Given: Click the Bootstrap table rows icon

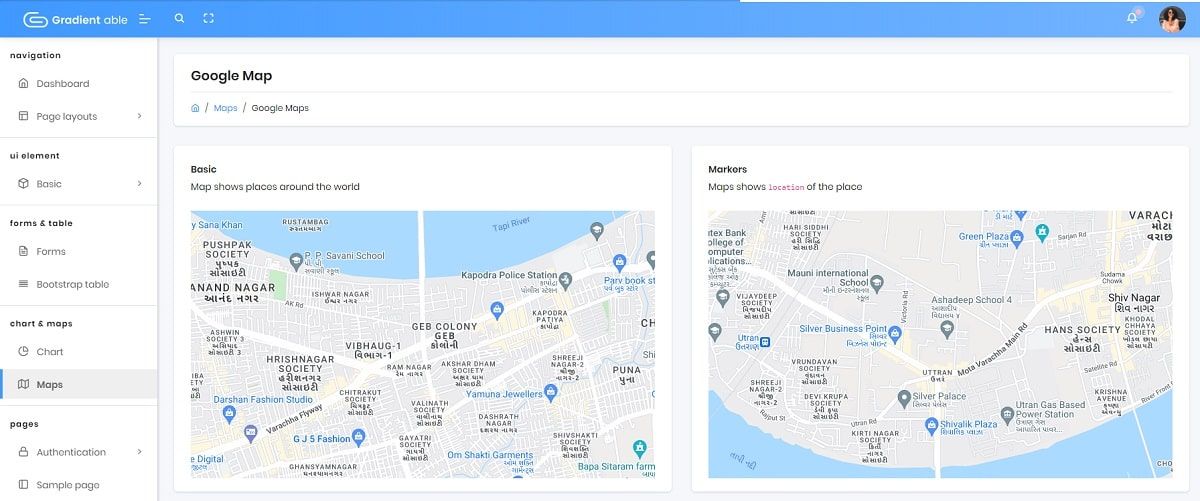Looking at the screenshot, I should (x=24, y=284).
